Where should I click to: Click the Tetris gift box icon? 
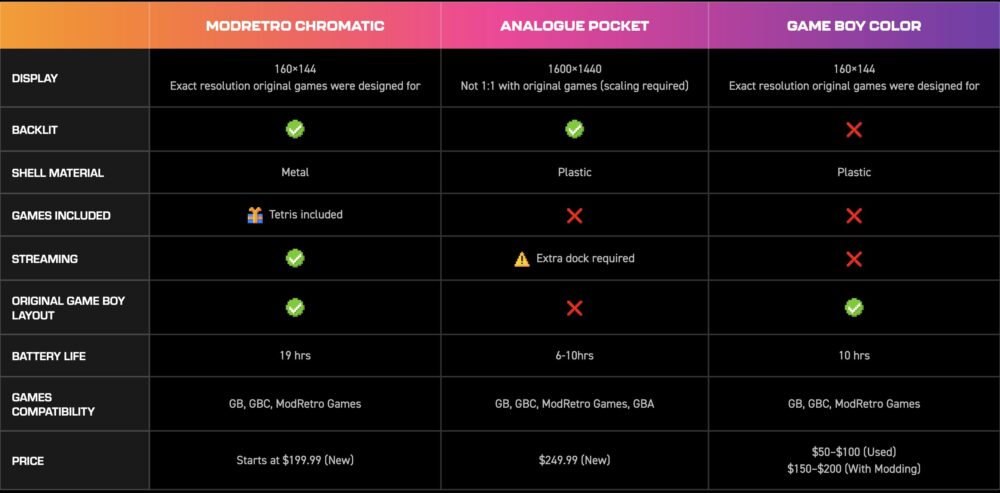pos(256,215)
